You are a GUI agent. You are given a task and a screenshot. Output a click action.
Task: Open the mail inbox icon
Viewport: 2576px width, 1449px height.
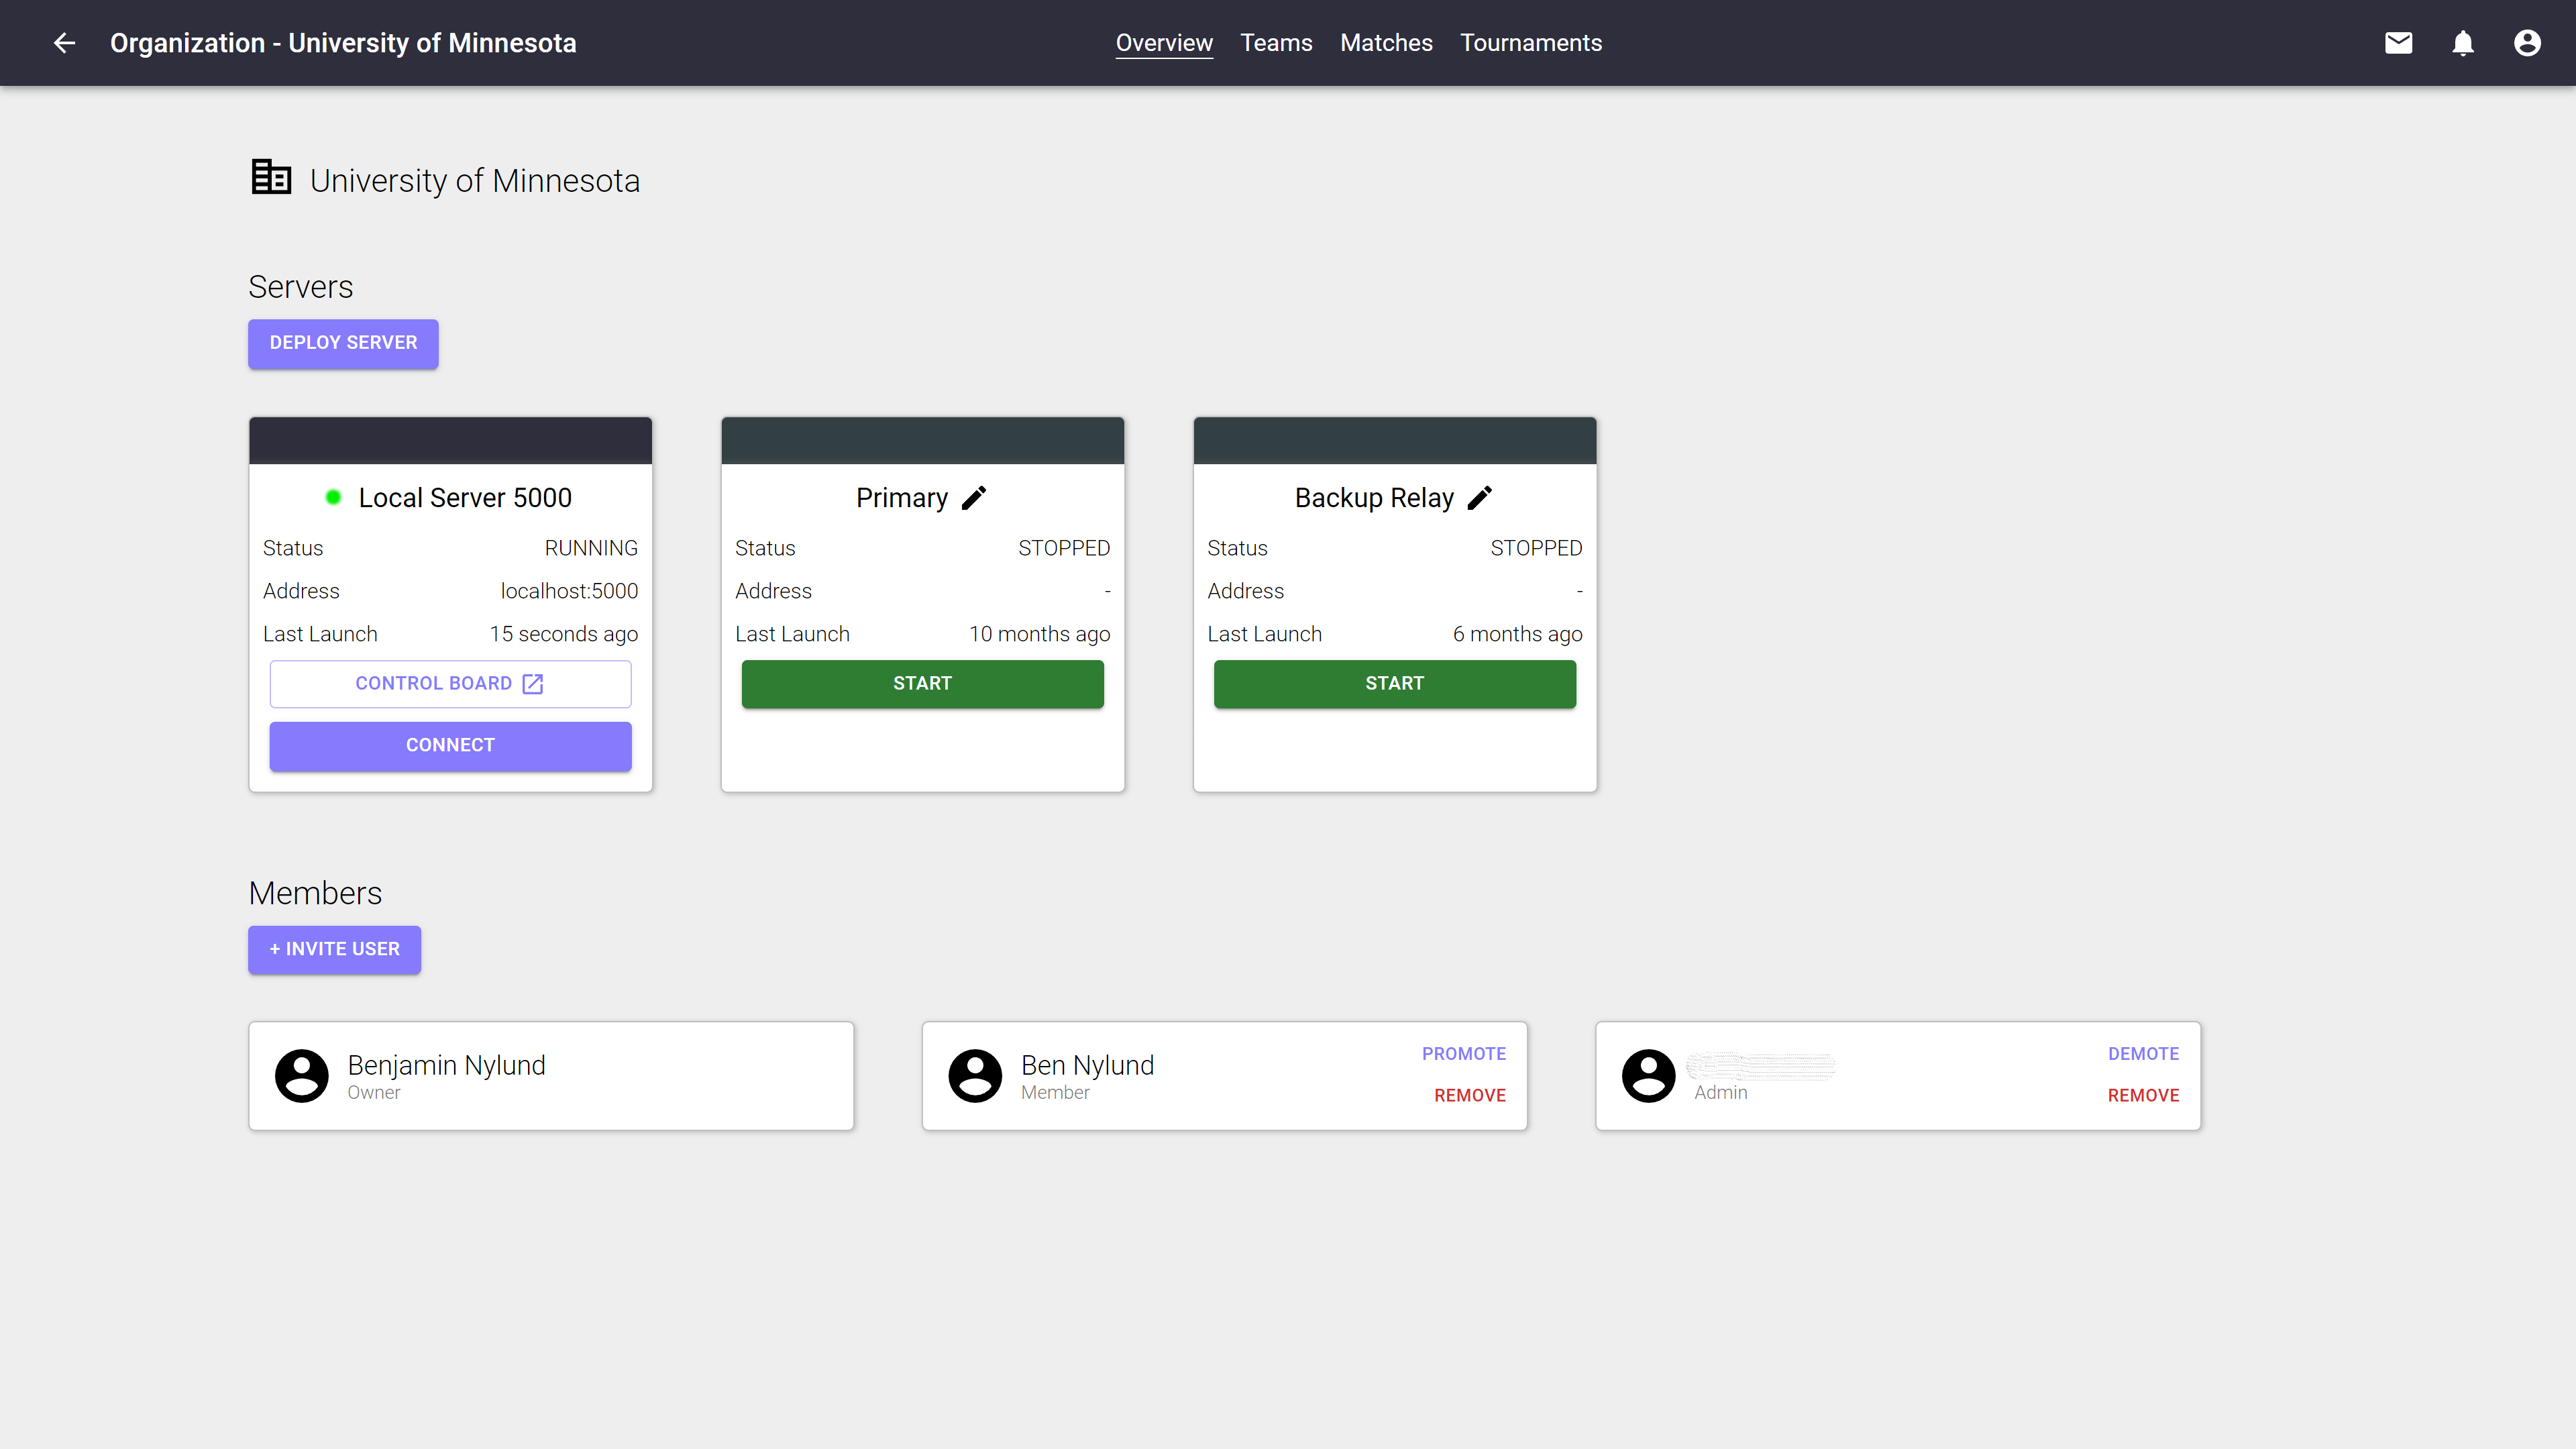pos(2398,43)
